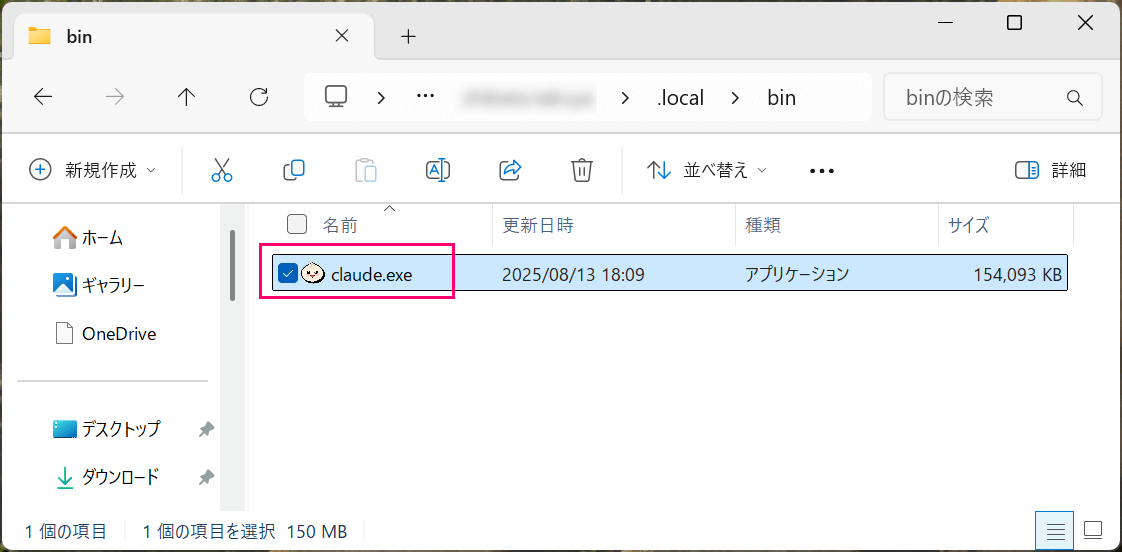Click the This PC monitor icon in address bar
This screenshot has width=1122, height=552.
336,97
